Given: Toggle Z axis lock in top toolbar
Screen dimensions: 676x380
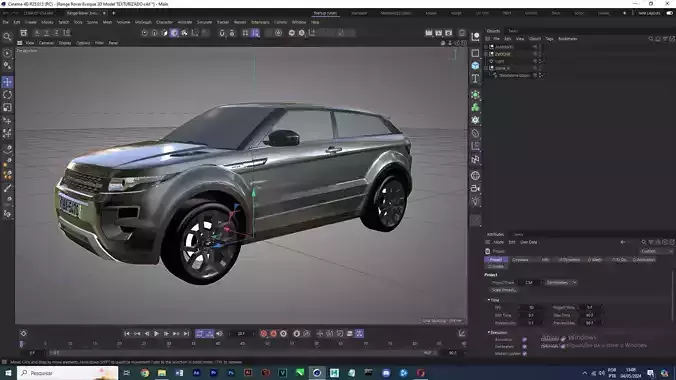Looking at the screenshot, I should point(57,33).
